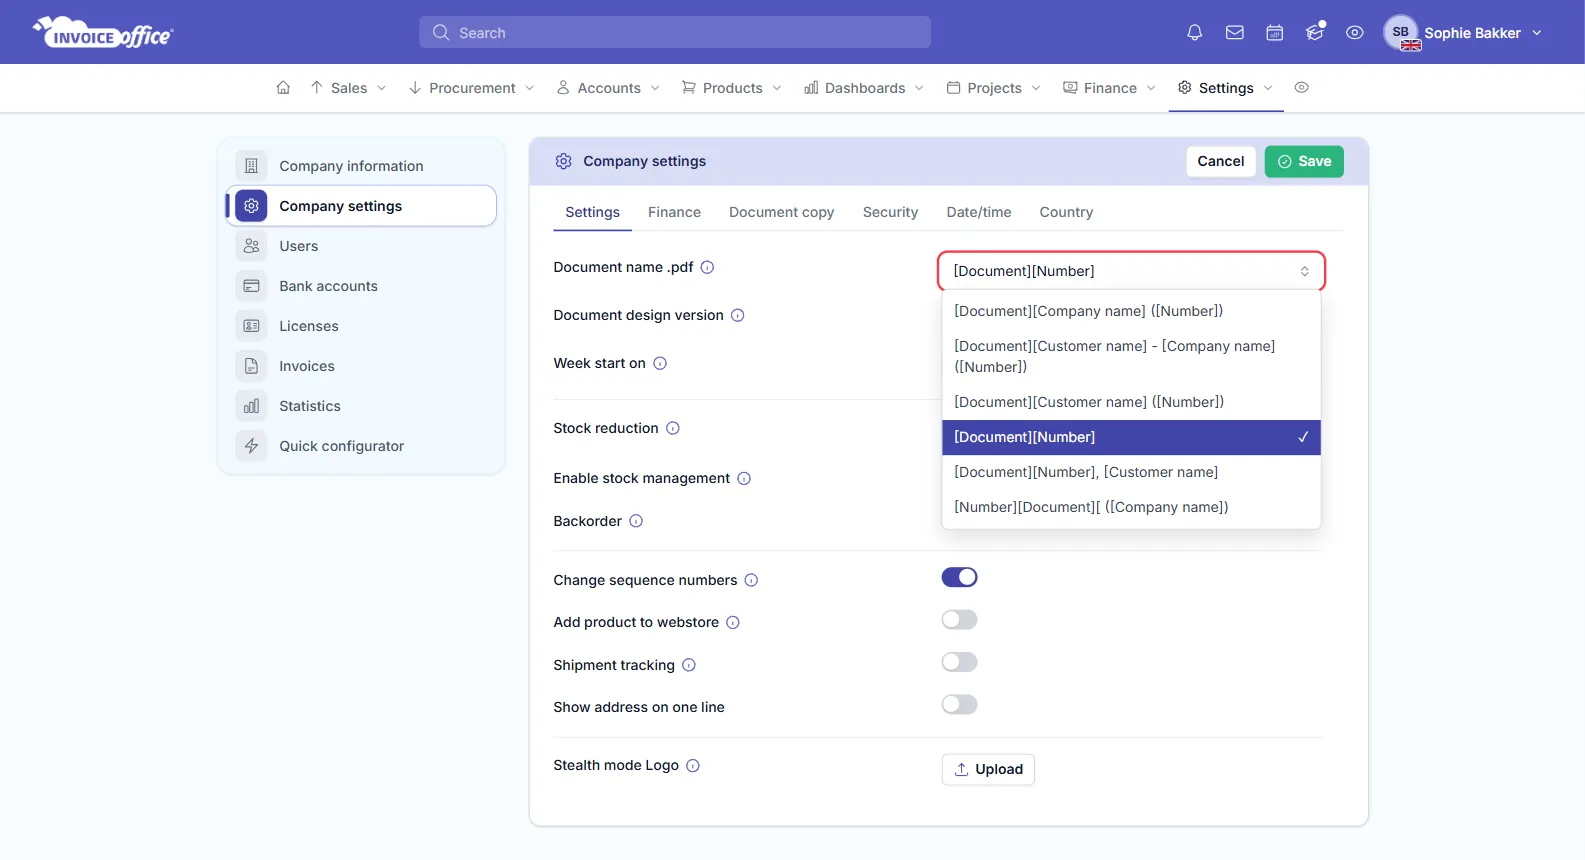
Task: Show info for Add product to webstore
Action: click(x=733, y=622)
